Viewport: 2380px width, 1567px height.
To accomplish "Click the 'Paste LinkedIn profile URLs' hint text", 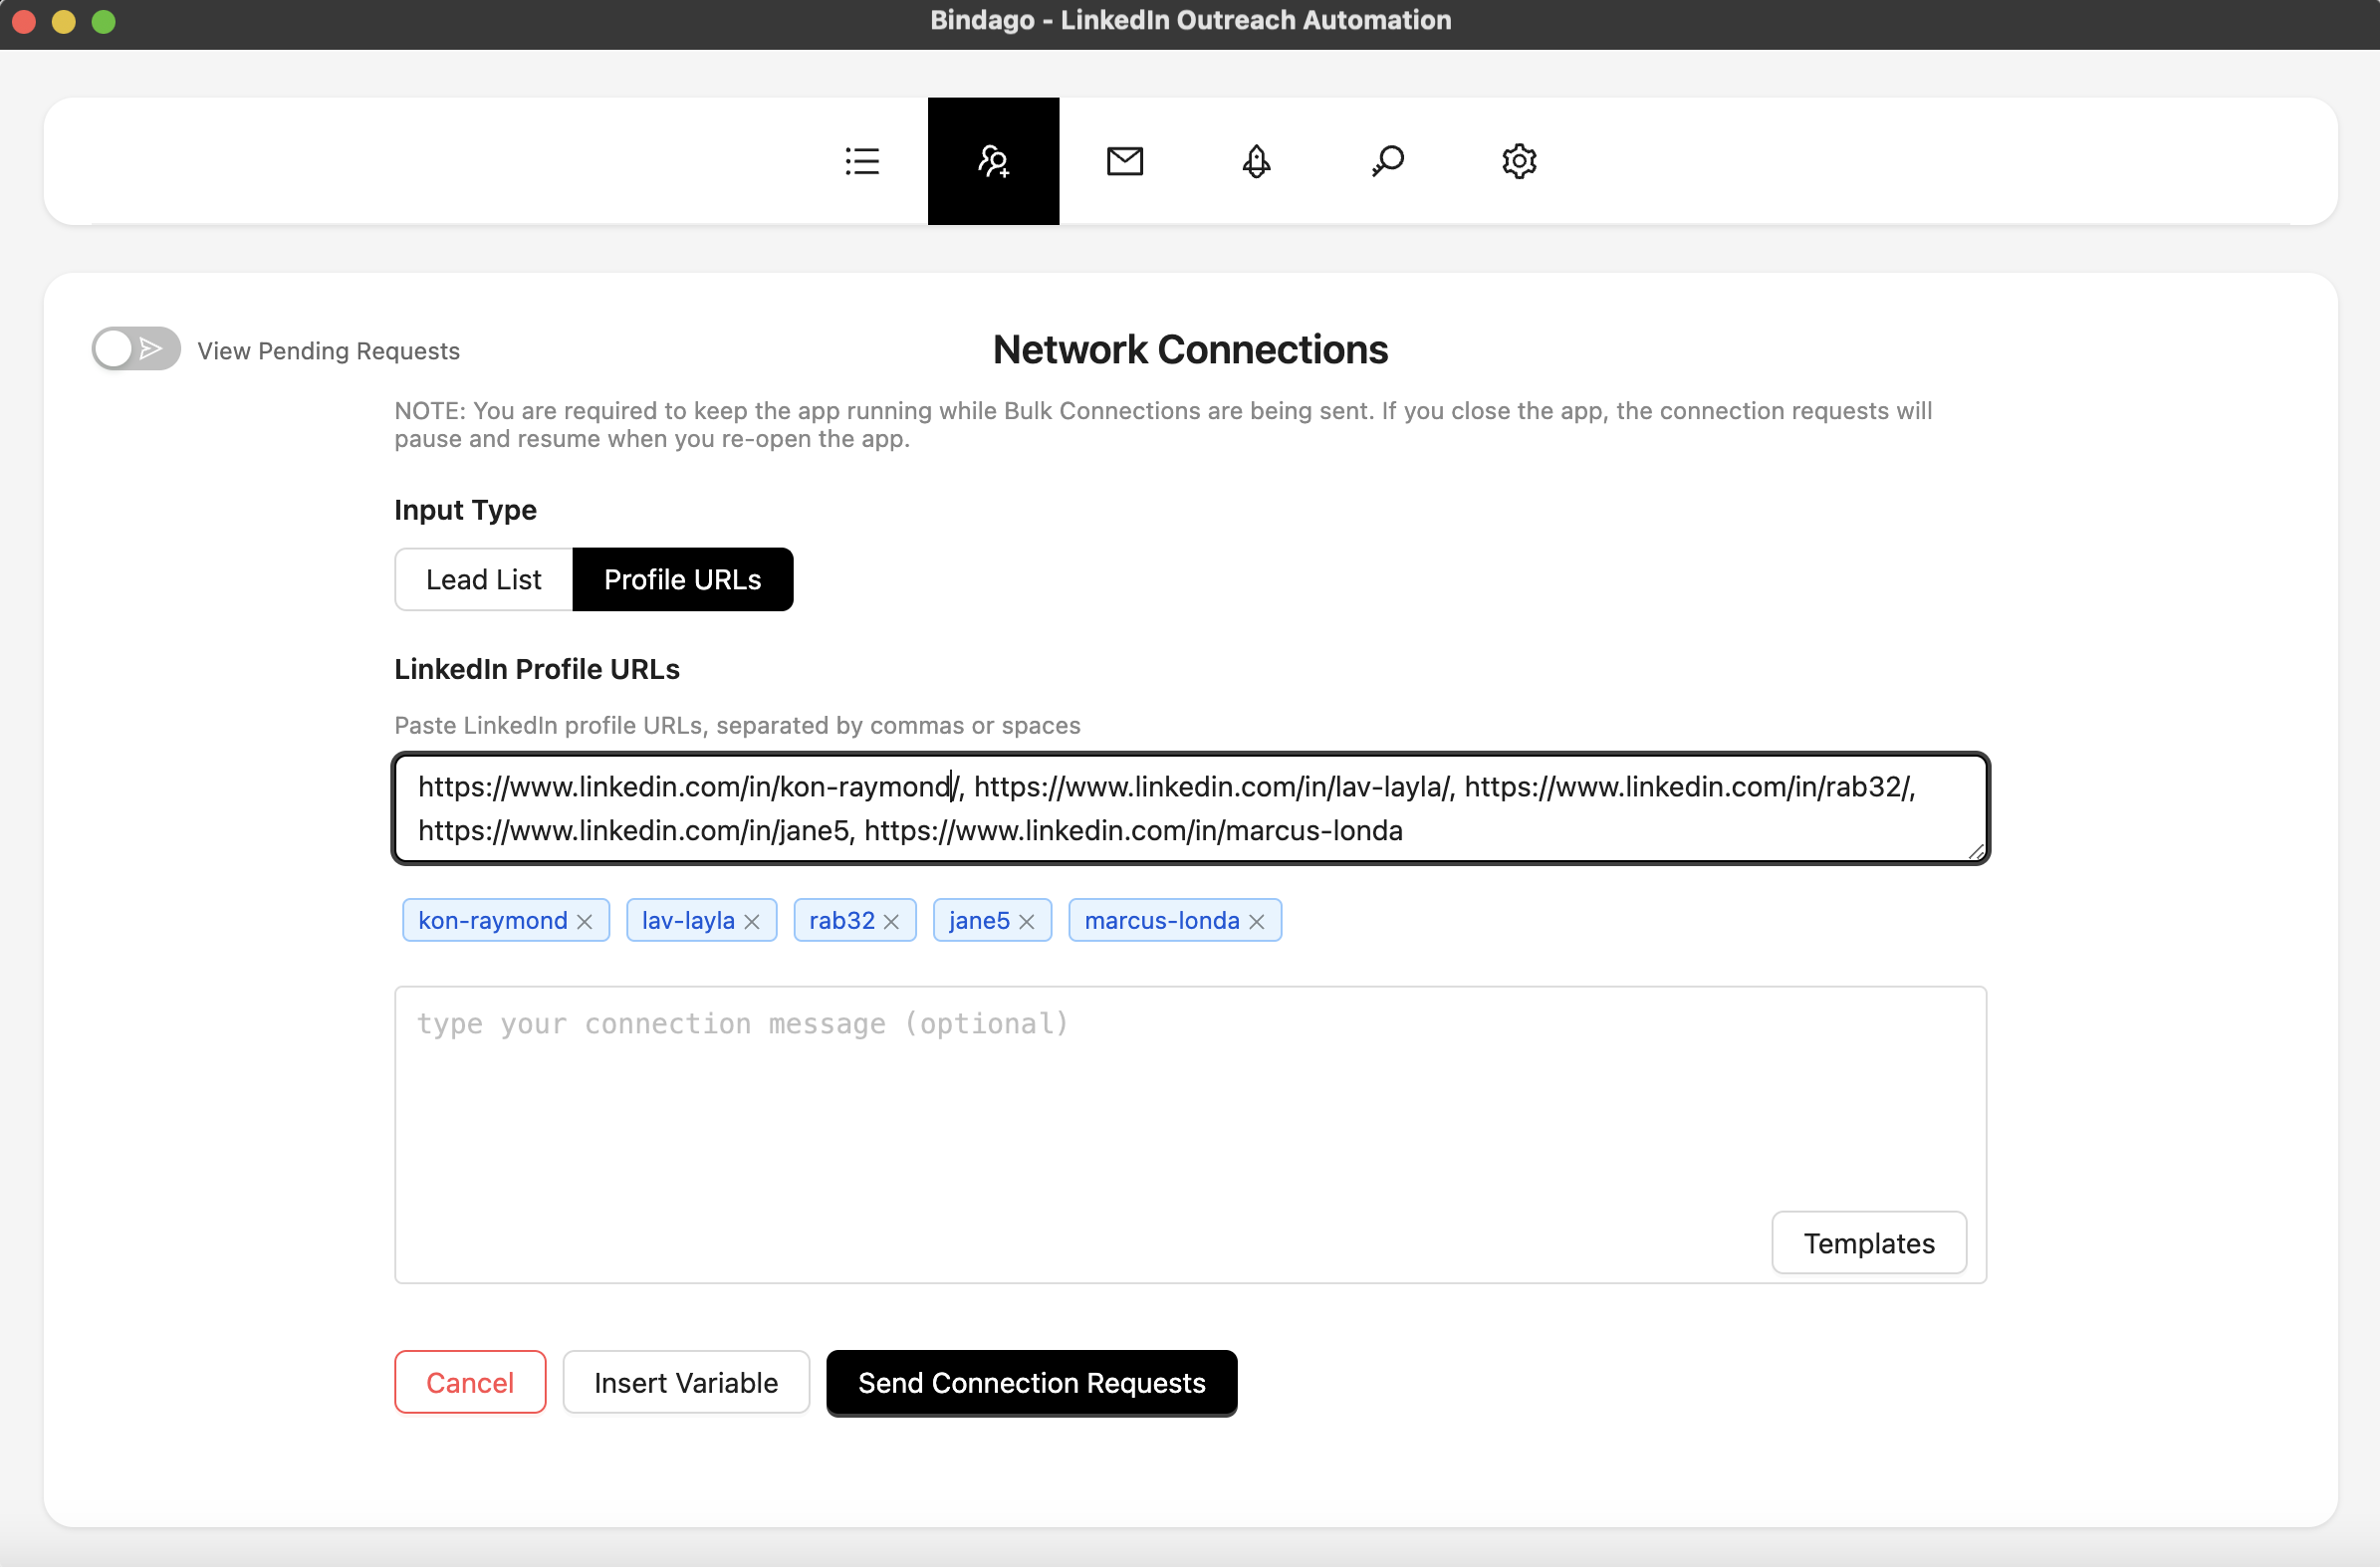I will click(737, 725).
